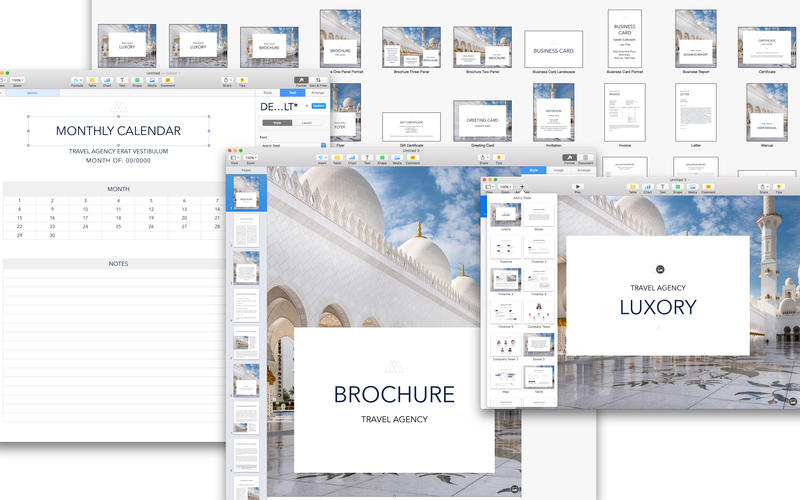Add Comment in the Numbers calendar window
Screen dimensions: 800x500
[x=168, y=81]
